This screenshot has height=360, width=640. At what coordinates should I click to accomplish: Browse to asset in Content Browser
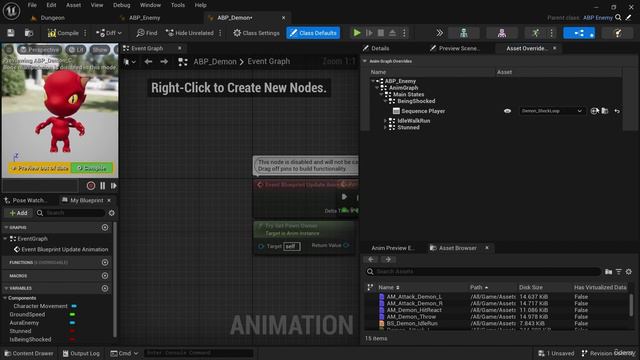29,33
